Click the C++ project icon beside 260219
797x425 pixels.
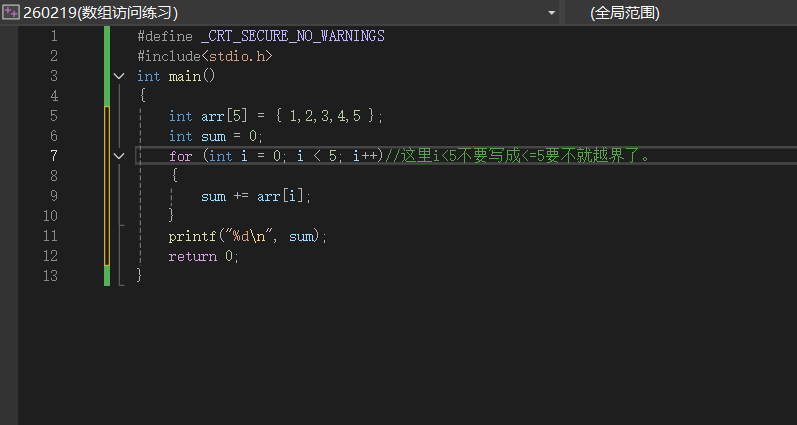click(x=11, y=12)
